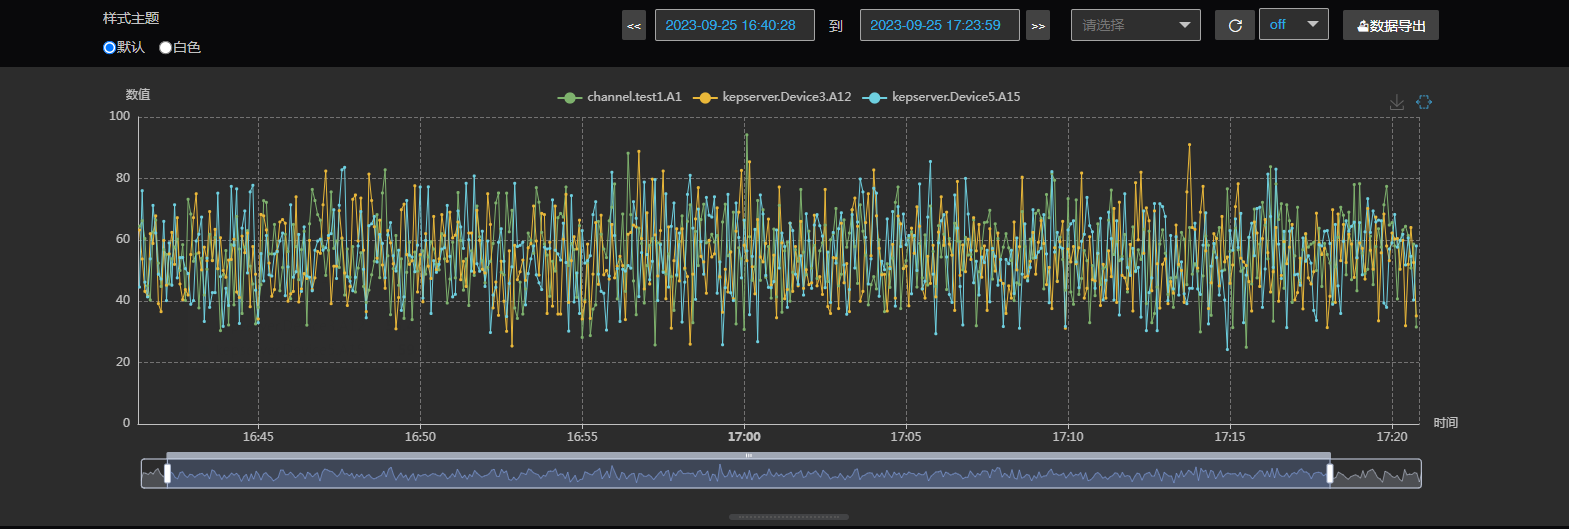Screen dimensions: 1569x529
Task: Click the >> next time range button
Action: coord(1038,26)
